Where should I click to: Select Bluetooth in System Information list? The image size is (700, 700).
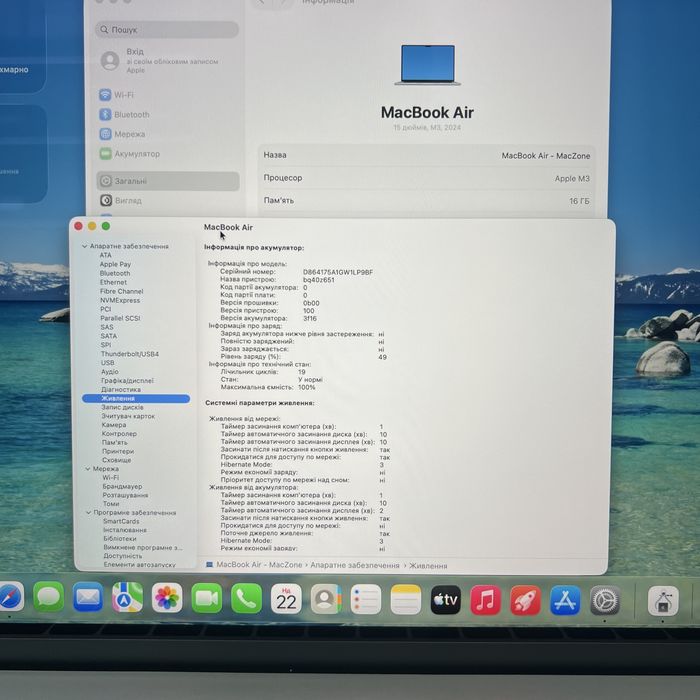[115, 273]
